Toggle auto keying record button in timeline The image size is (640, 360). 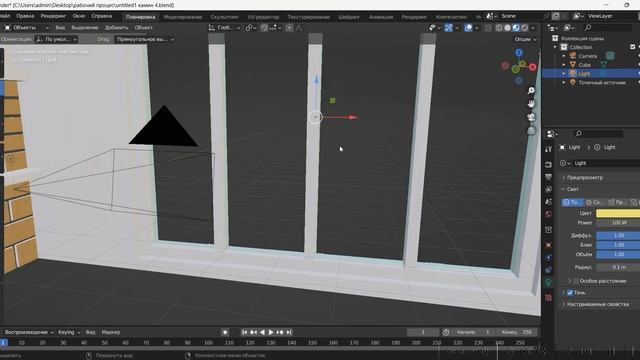(x=225, y=332)
